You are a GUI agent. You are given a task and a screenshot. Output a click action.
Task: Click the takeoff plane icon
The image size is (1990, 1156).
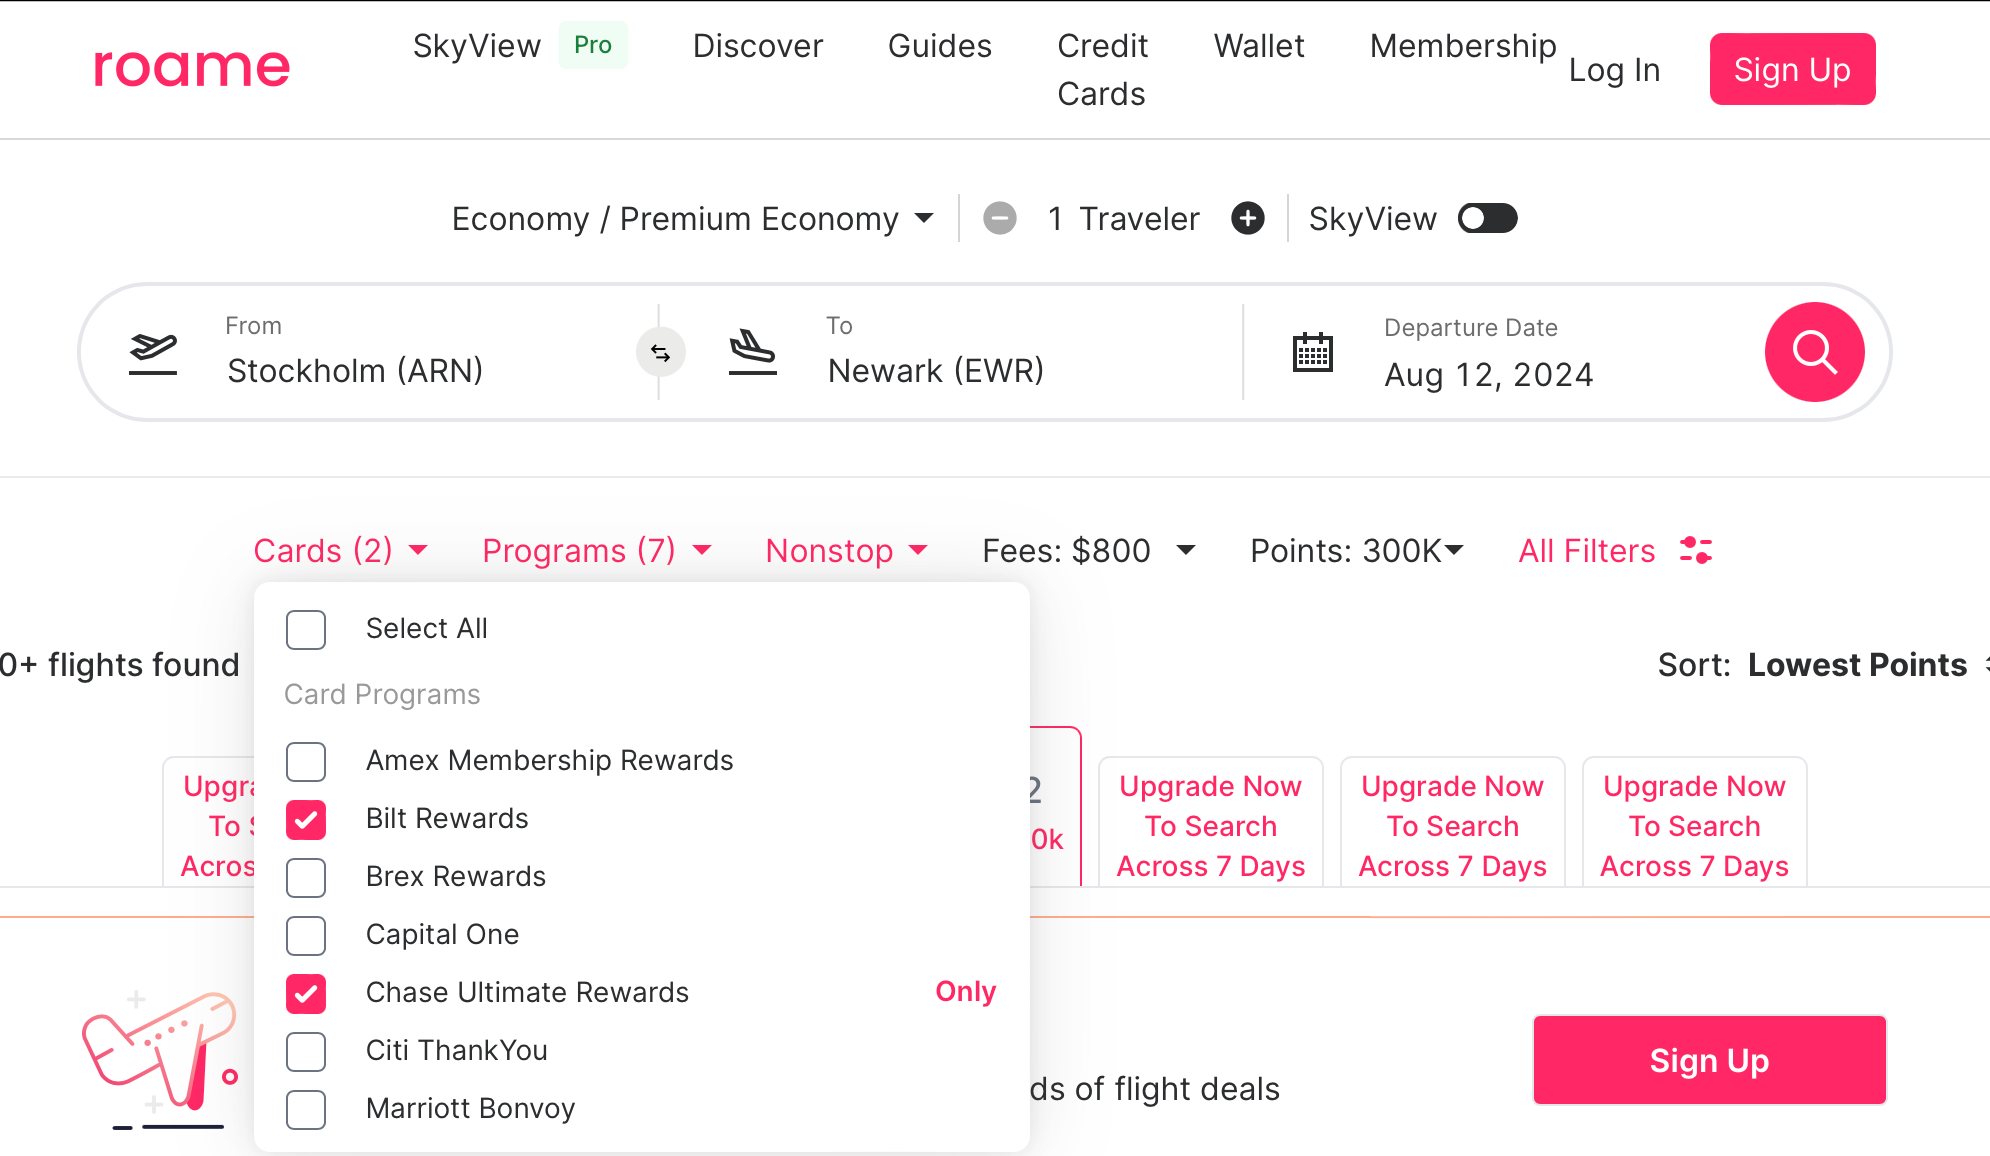[x=153, y=352]
